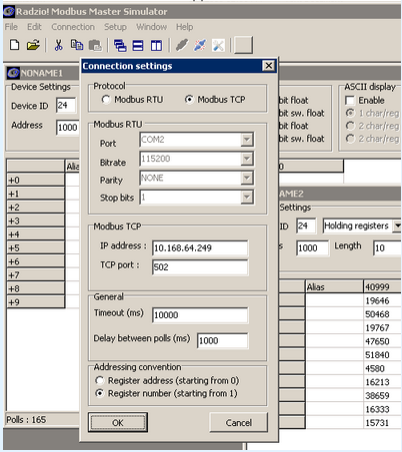Click the New document toolbar icon
Viewport: 402px width, 452px height.
point(14,45)
